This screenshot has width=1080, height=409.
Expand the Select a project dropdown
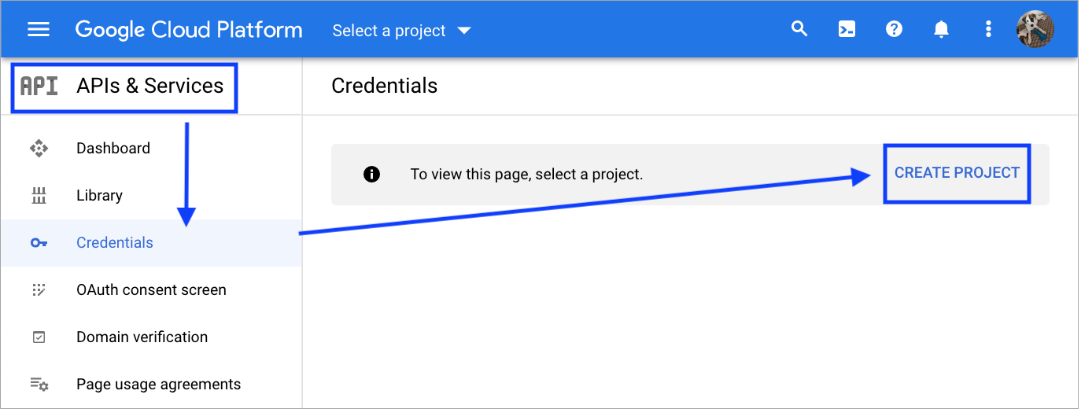click(x=402, y=30)
